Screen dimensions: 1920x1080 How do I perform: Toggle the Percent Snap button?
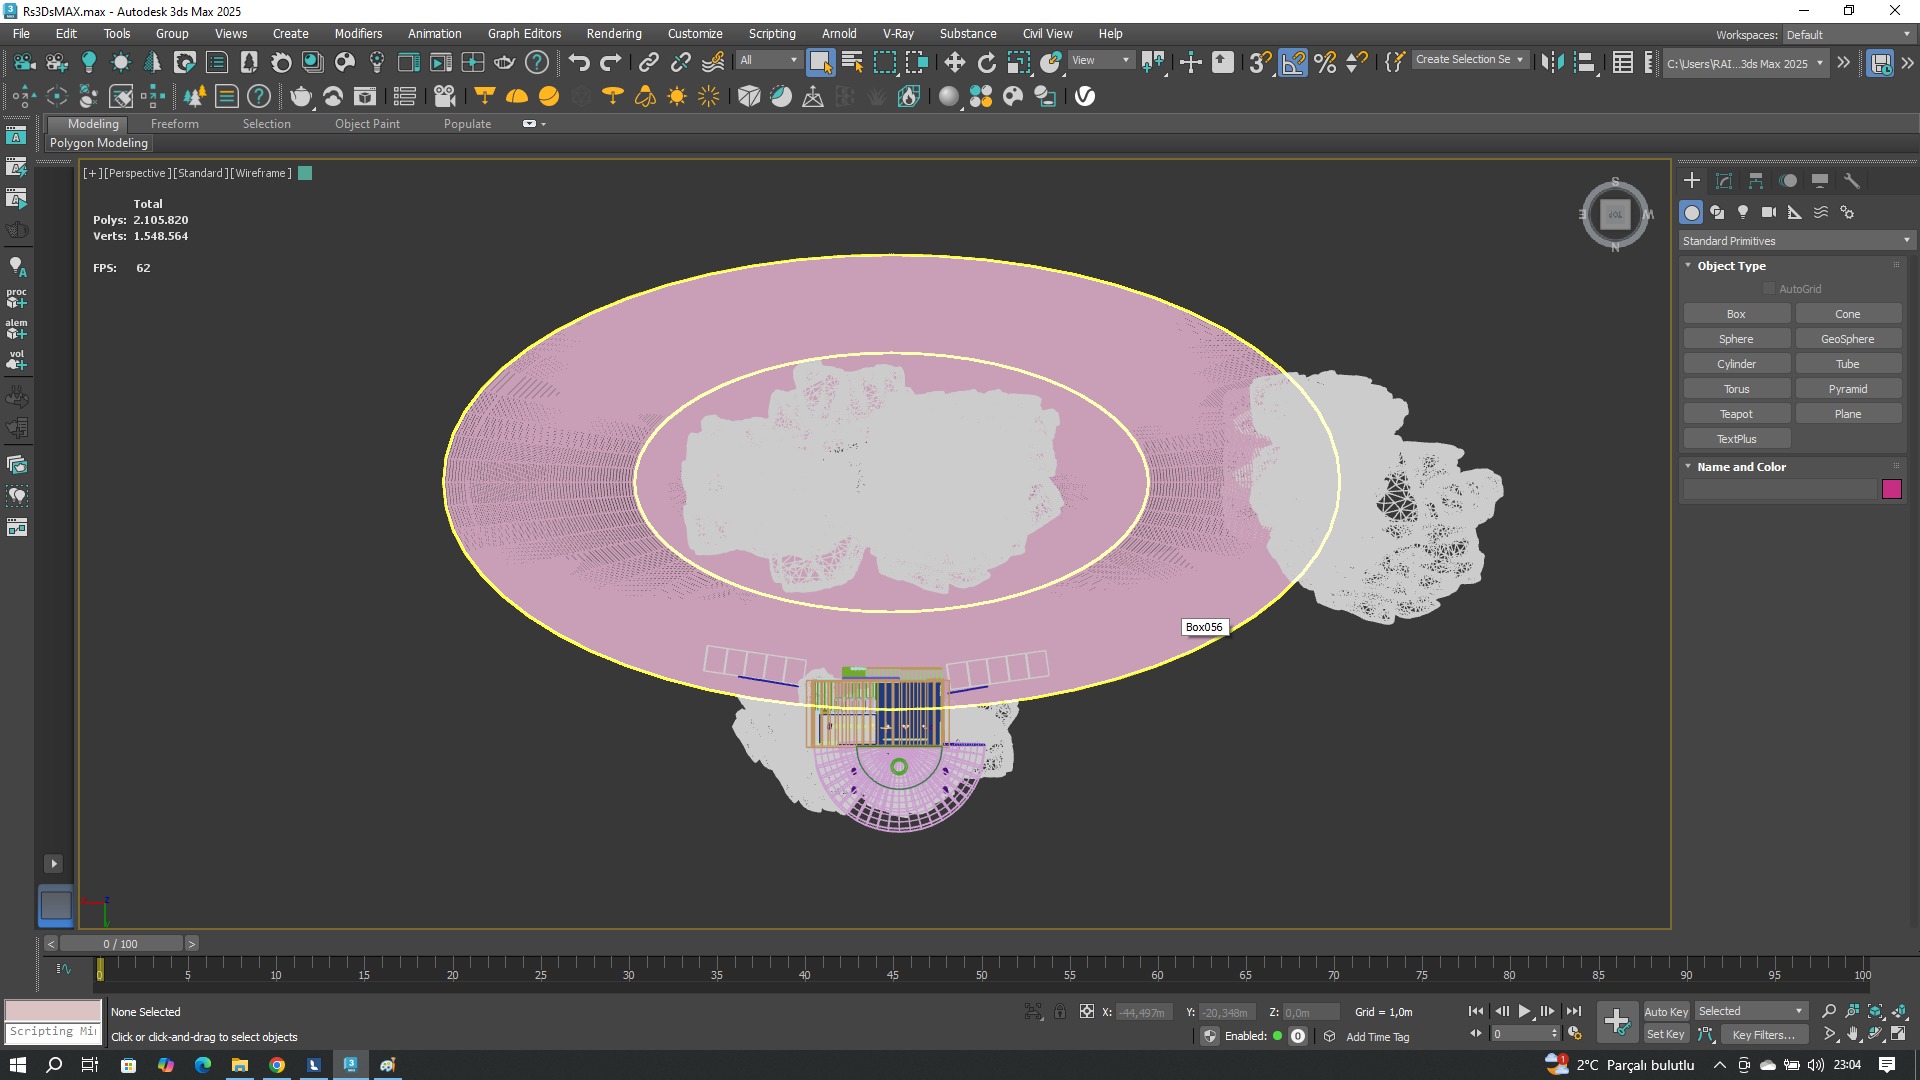(x=1325, y=62)
